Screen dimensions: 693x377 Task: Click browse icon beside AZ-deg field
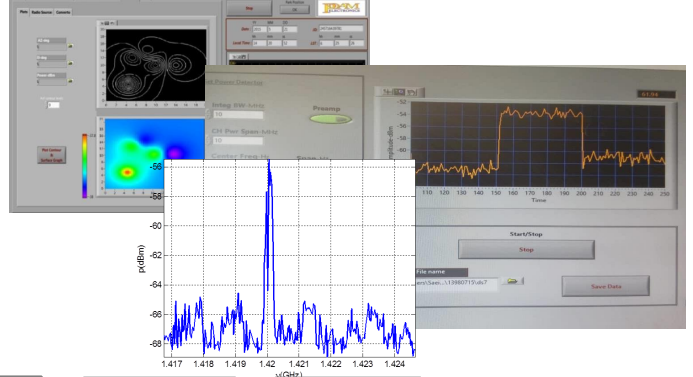click(70, 46)
